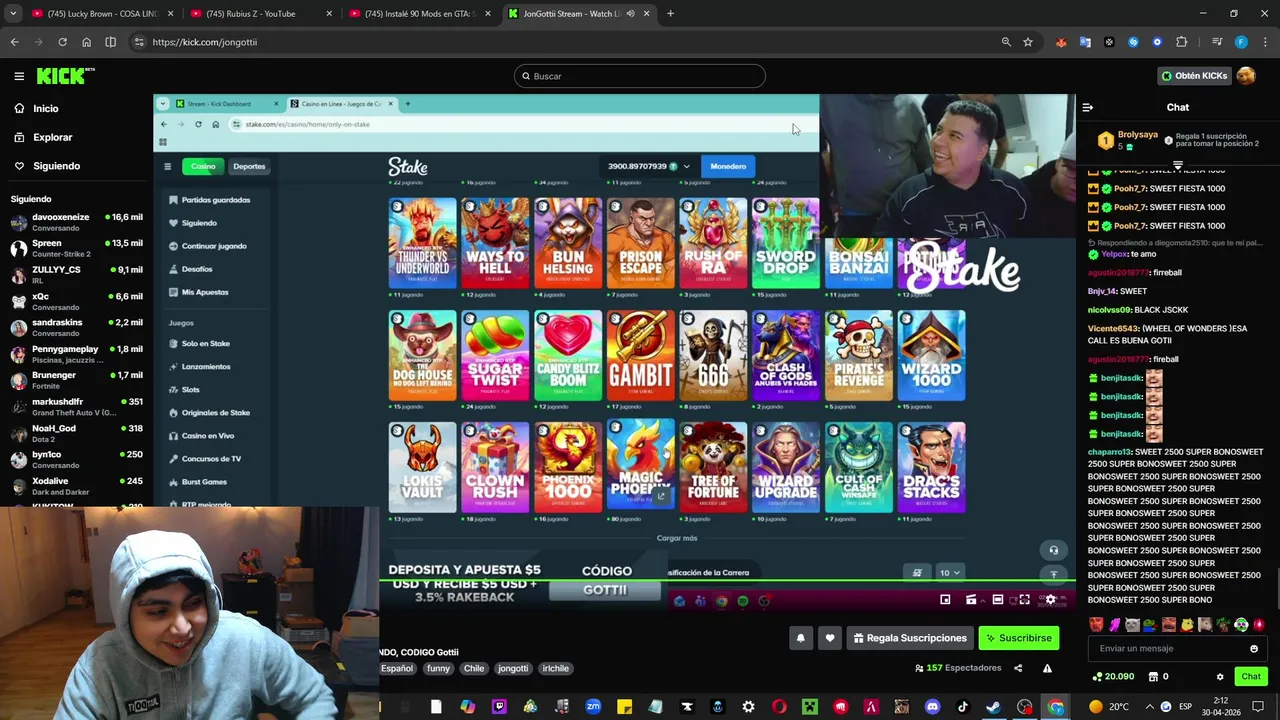Open Chrome media control icon
The image size is (1280, 720).
pyautogui.click(x=1217, y=42)
